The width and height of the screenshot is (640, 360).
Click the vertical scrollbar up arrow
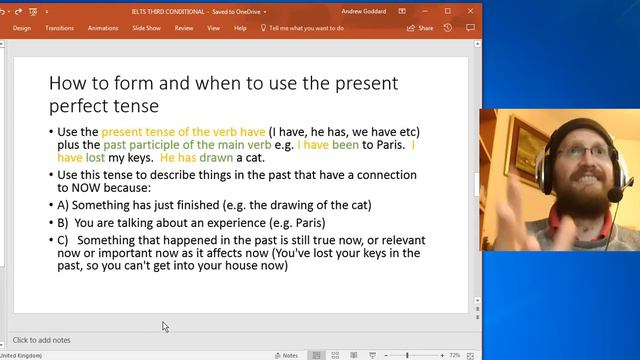click(478, 44)
